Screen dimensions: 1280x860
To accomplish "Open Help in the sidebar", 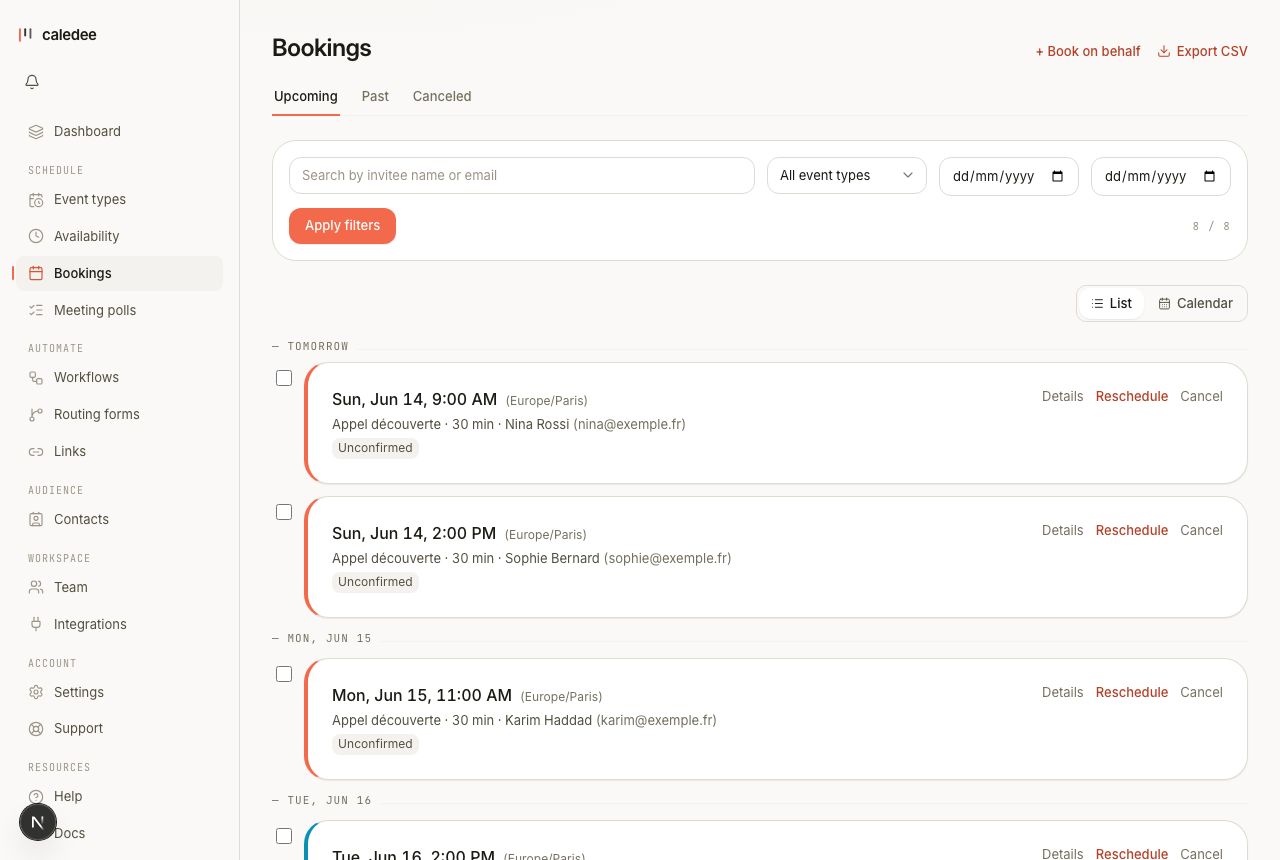I will pyautogui.click(x=120, y=796).
